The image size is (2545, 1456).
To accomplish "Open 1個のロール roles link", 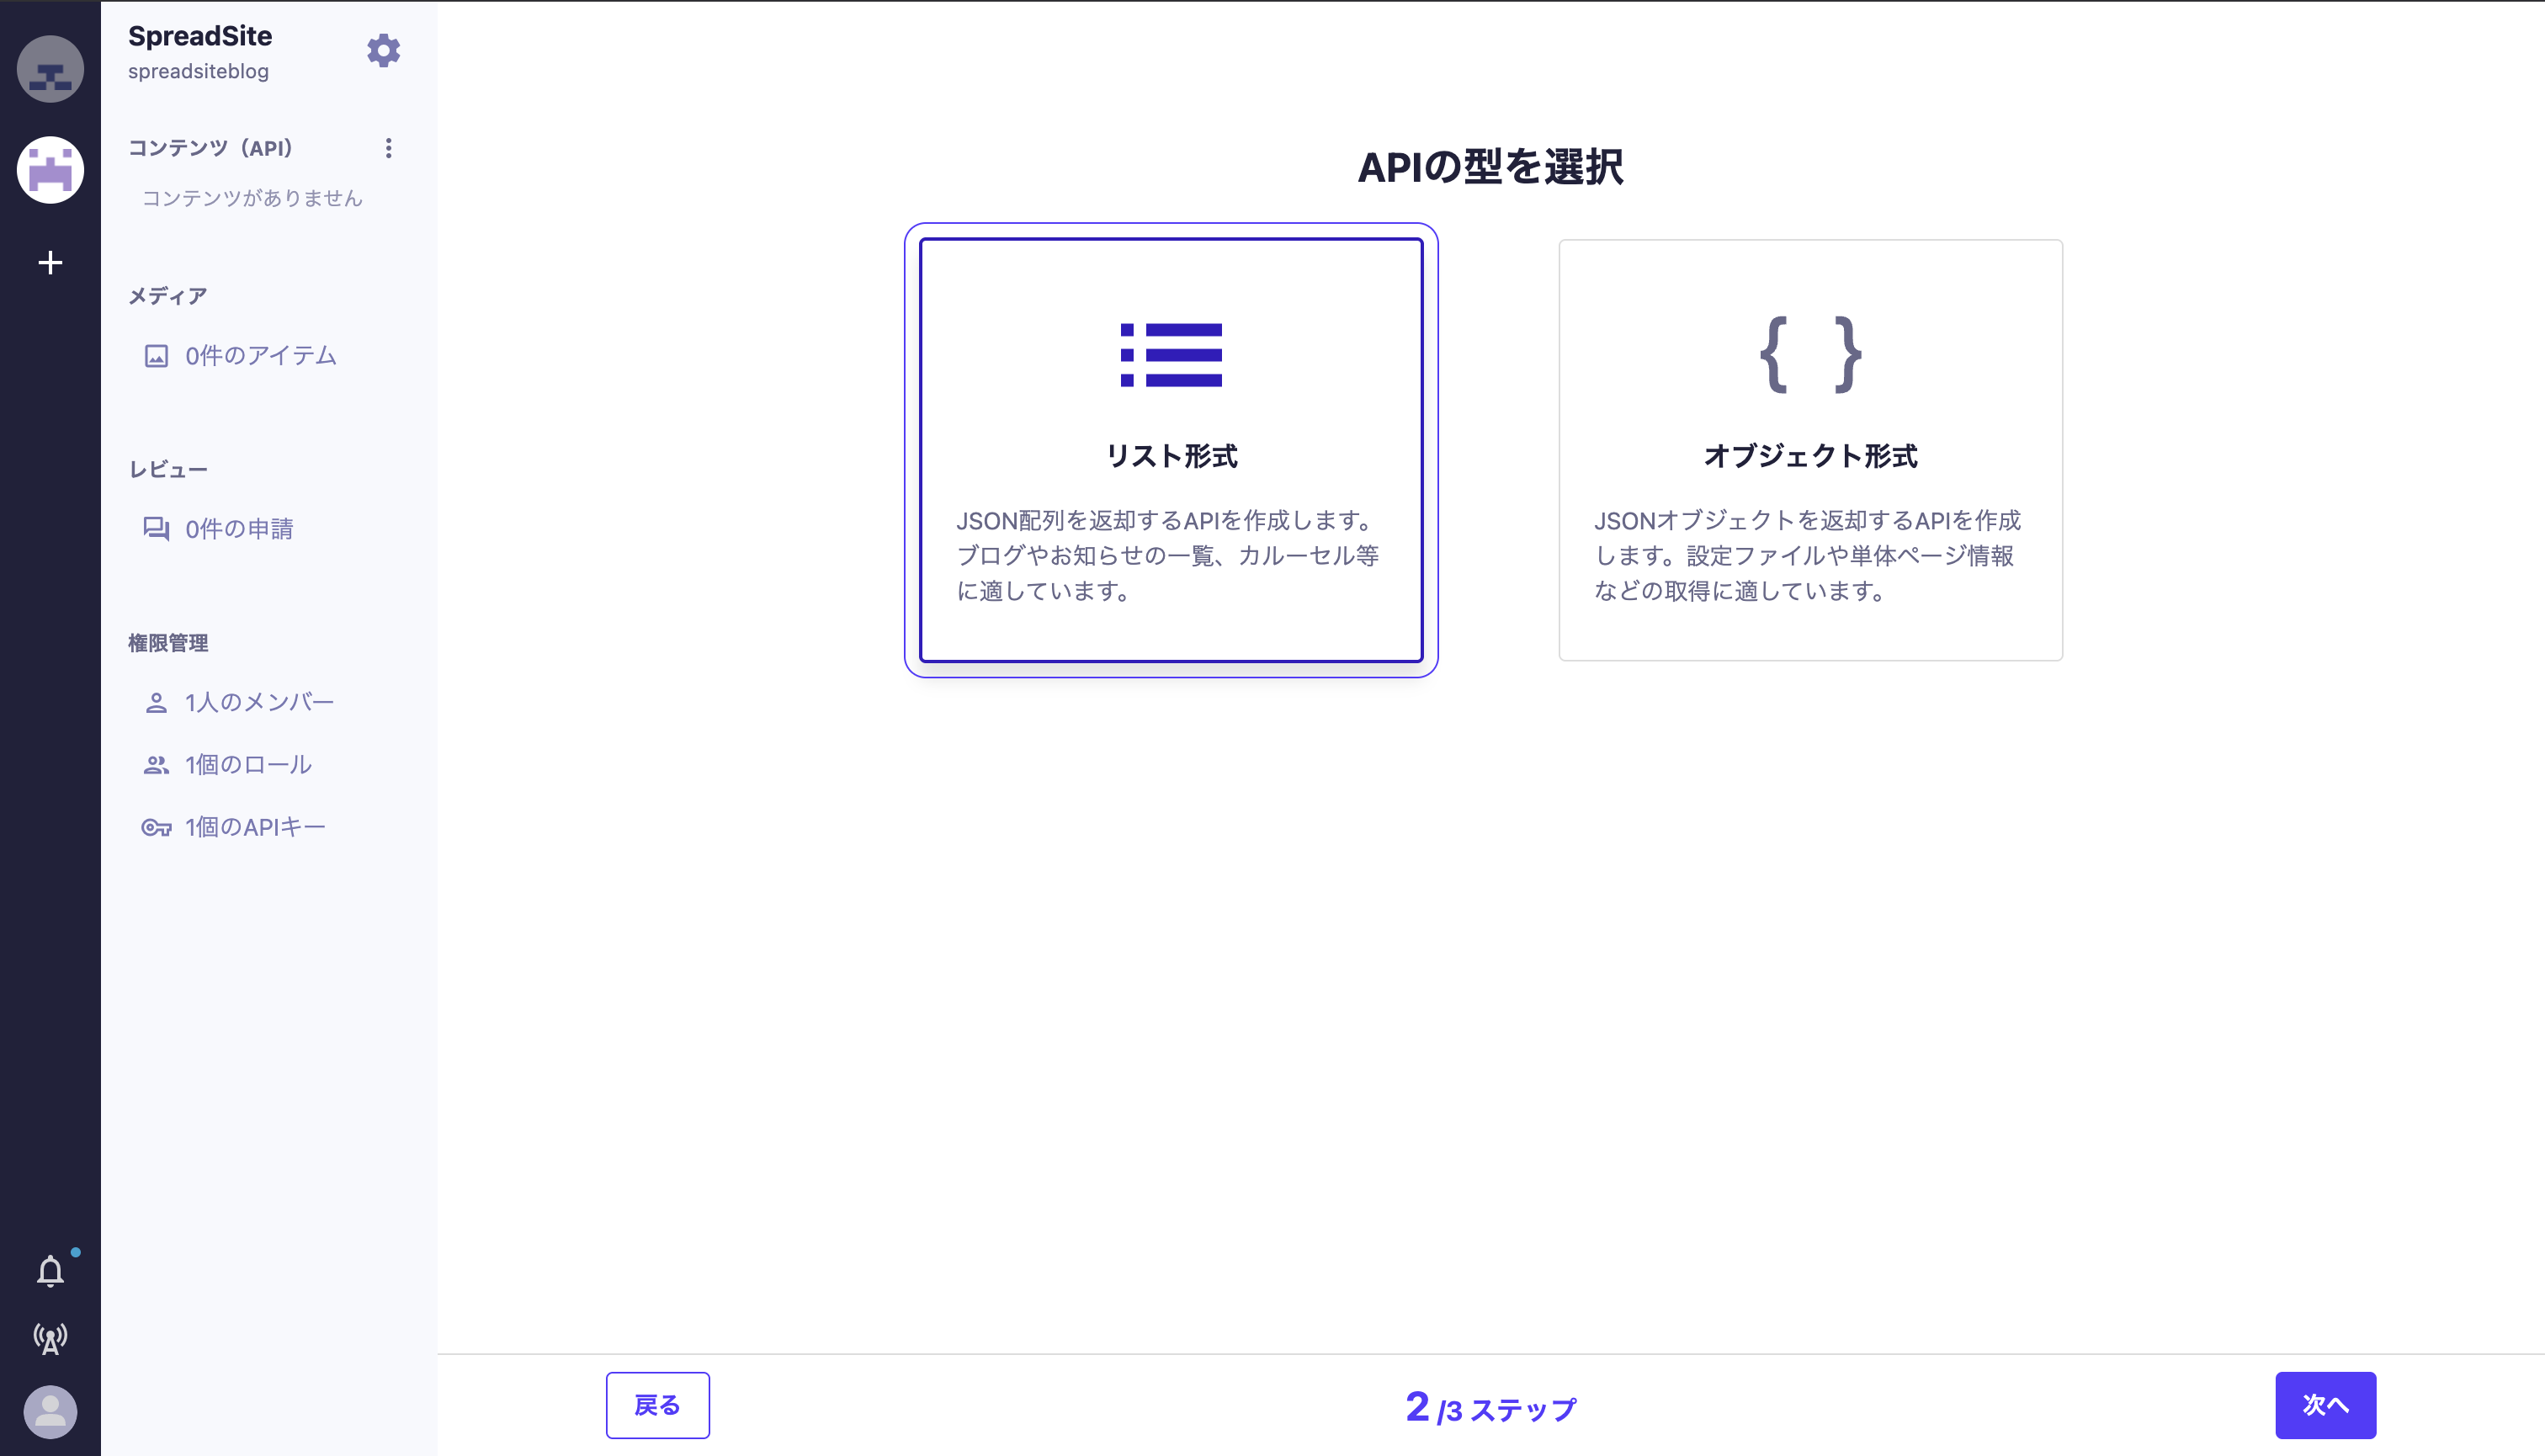I will (x=248, y=765).
